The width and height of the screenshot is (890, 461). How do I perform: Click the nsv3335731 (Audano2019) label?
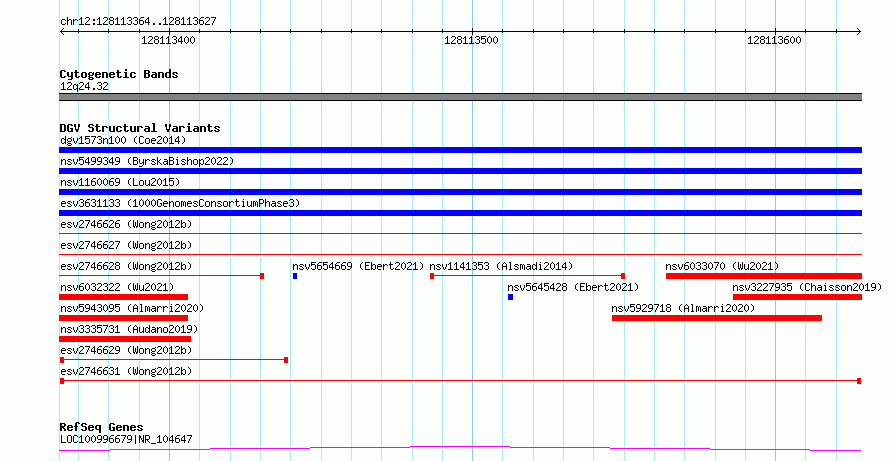[129, 329]
